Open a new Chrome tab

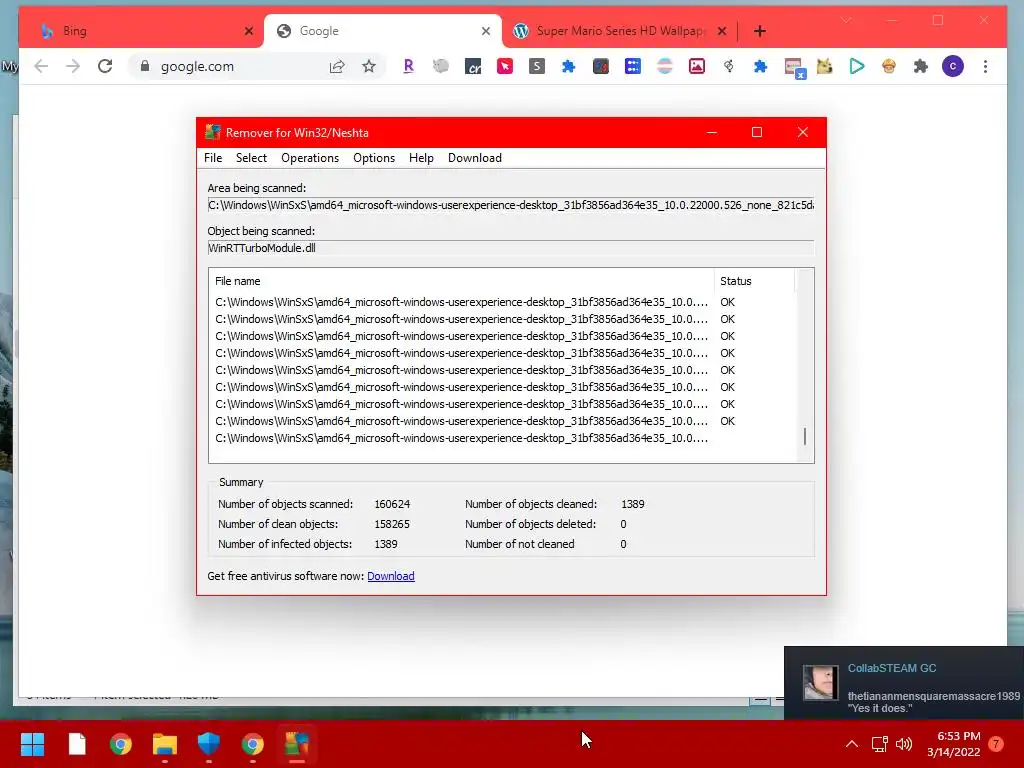(x=760, y=31)
